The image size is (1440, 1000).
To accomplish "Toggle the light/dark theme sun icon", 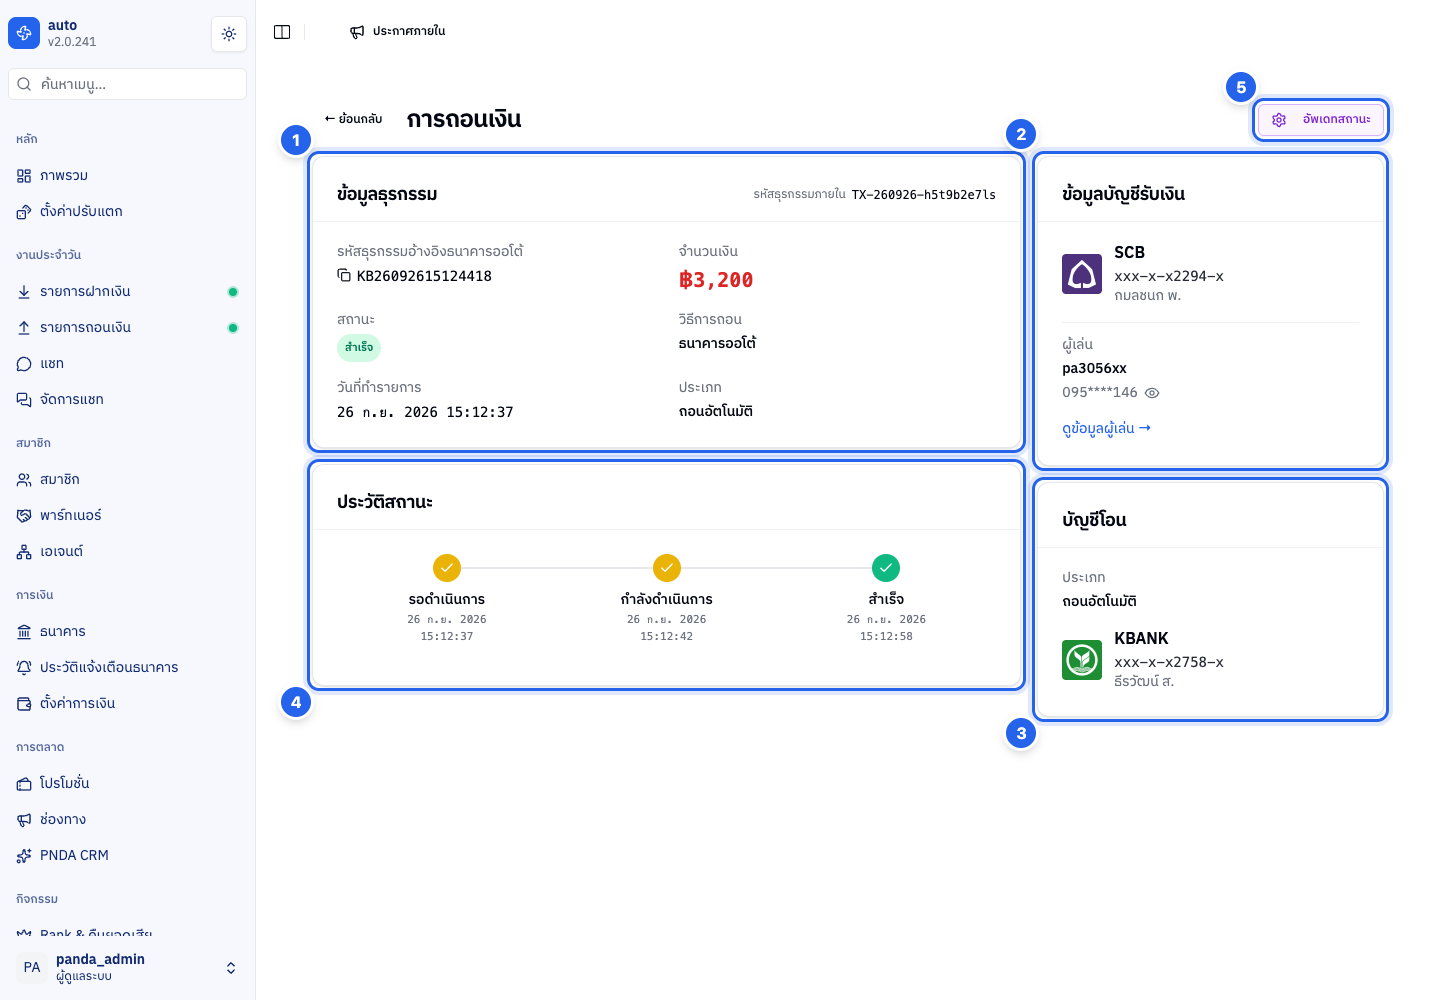I will (229, 34).
